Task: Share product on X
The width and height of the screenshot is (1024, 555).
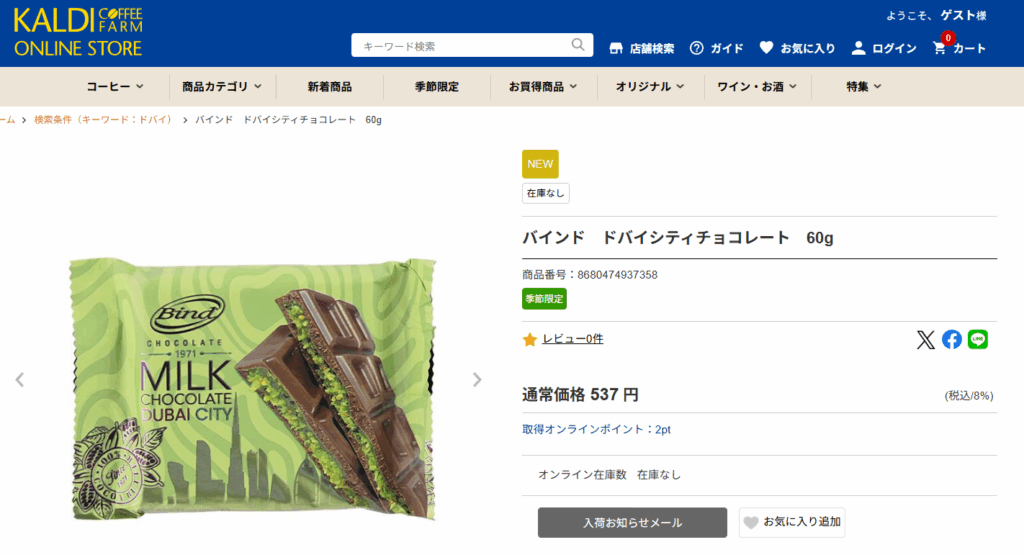Action: tap(925, 340)
